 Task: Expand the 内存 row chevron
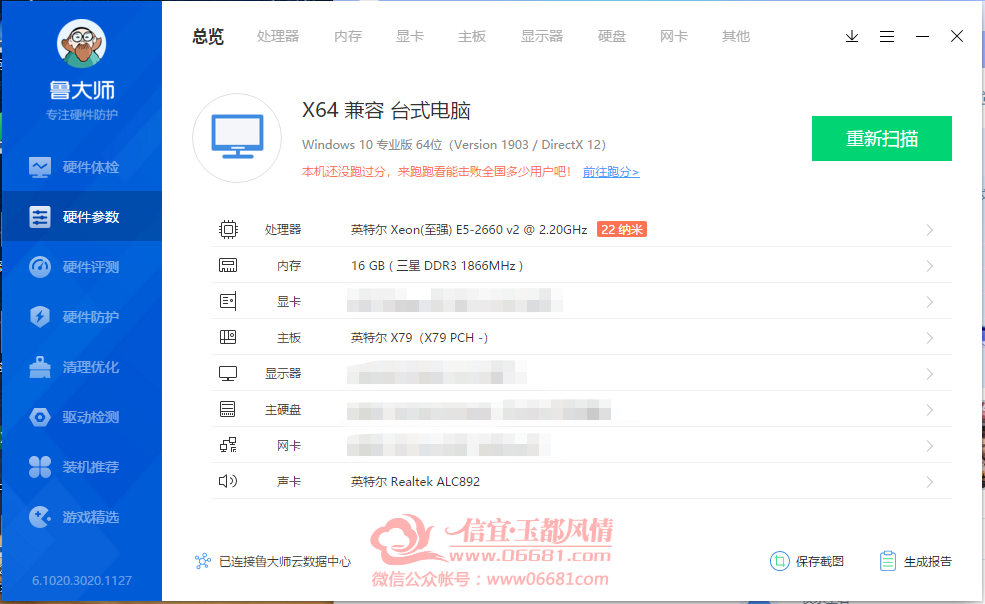[930, 266]
